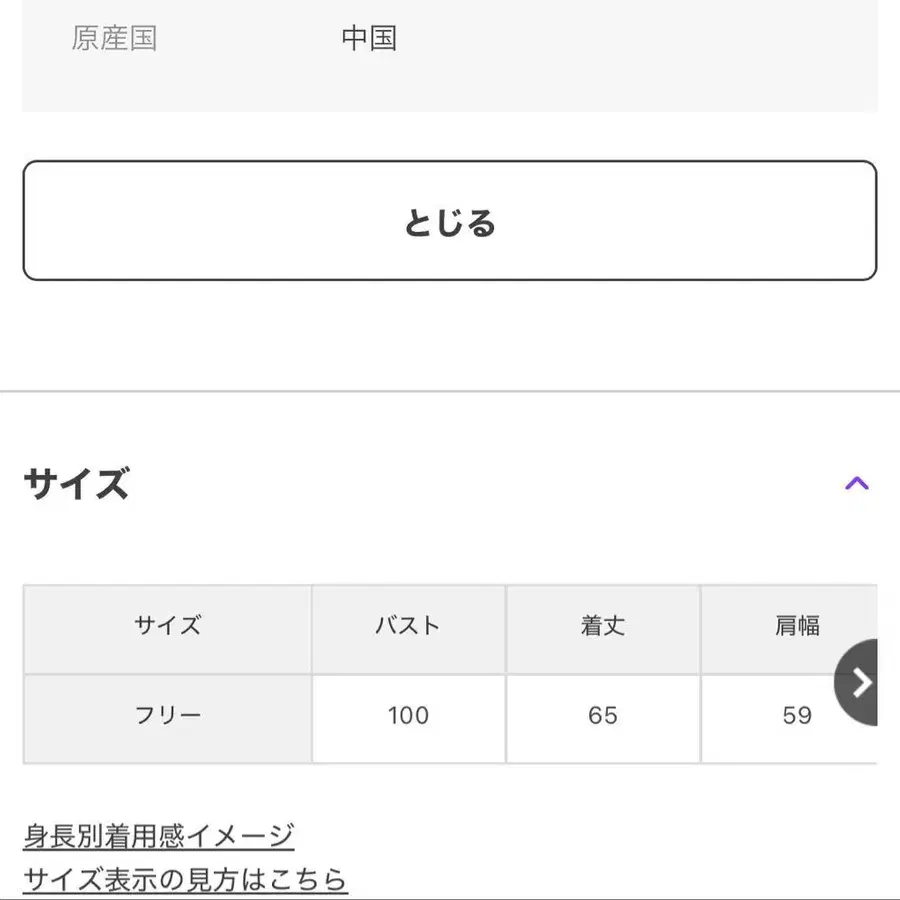Viewport: 900px width, 900px height.
Task: Tap the shoulder width value 59
Action: pos(795,716)
